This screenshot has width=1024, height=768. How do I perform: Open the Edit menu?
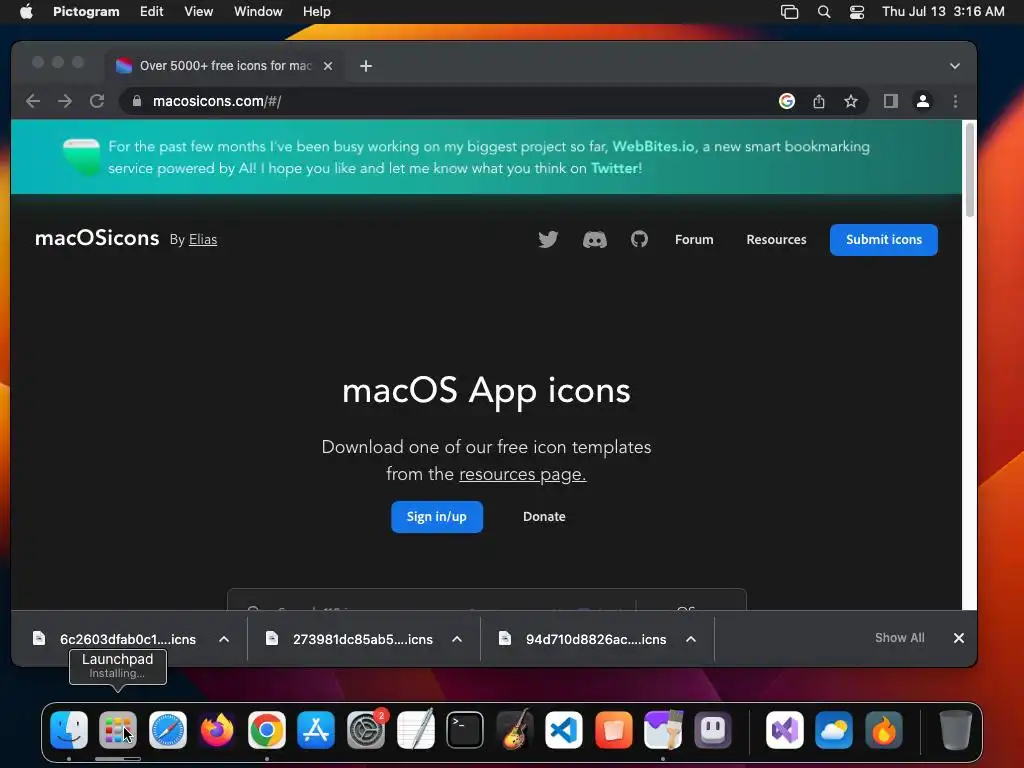pos(152,12)
